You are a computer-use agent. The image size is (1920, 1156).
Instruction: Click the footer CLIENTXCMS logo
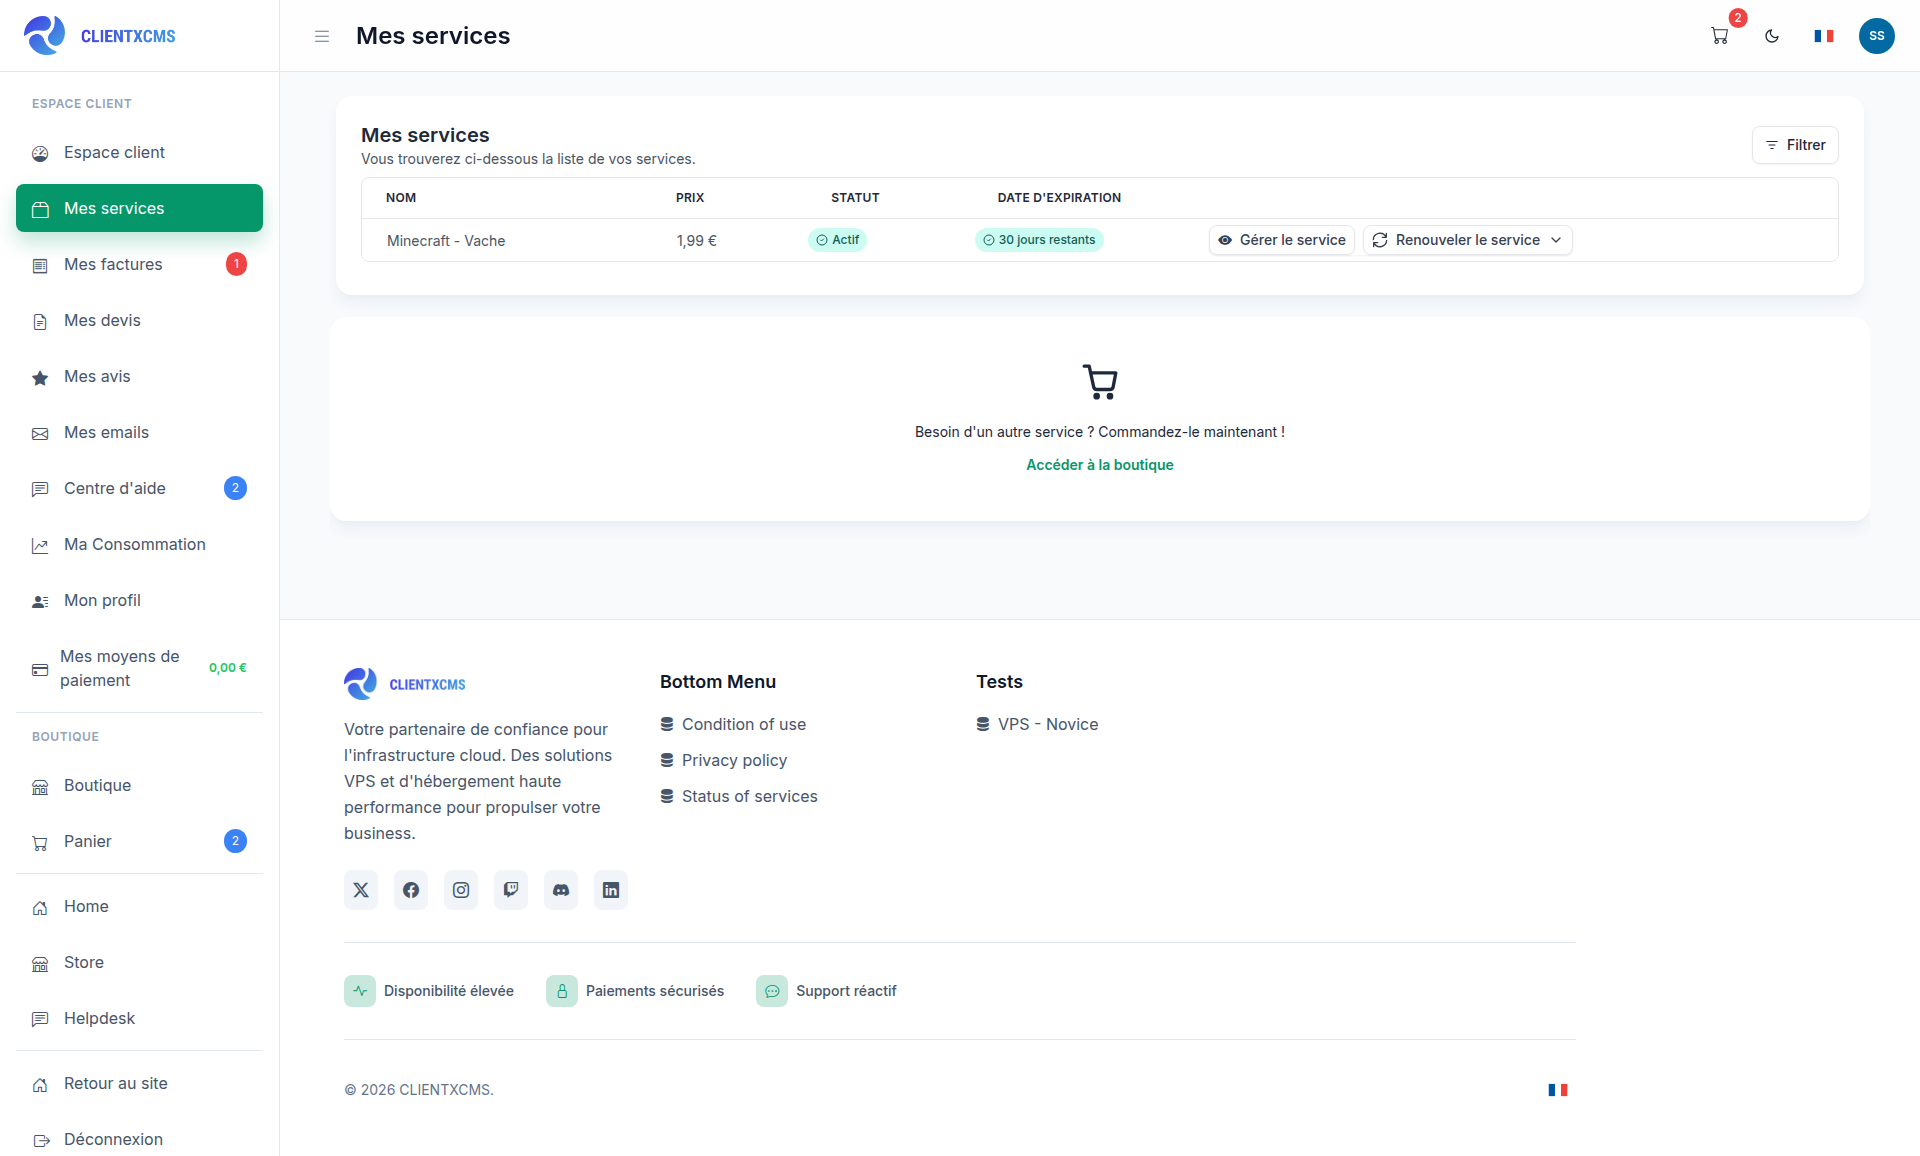tap(405, 684)
